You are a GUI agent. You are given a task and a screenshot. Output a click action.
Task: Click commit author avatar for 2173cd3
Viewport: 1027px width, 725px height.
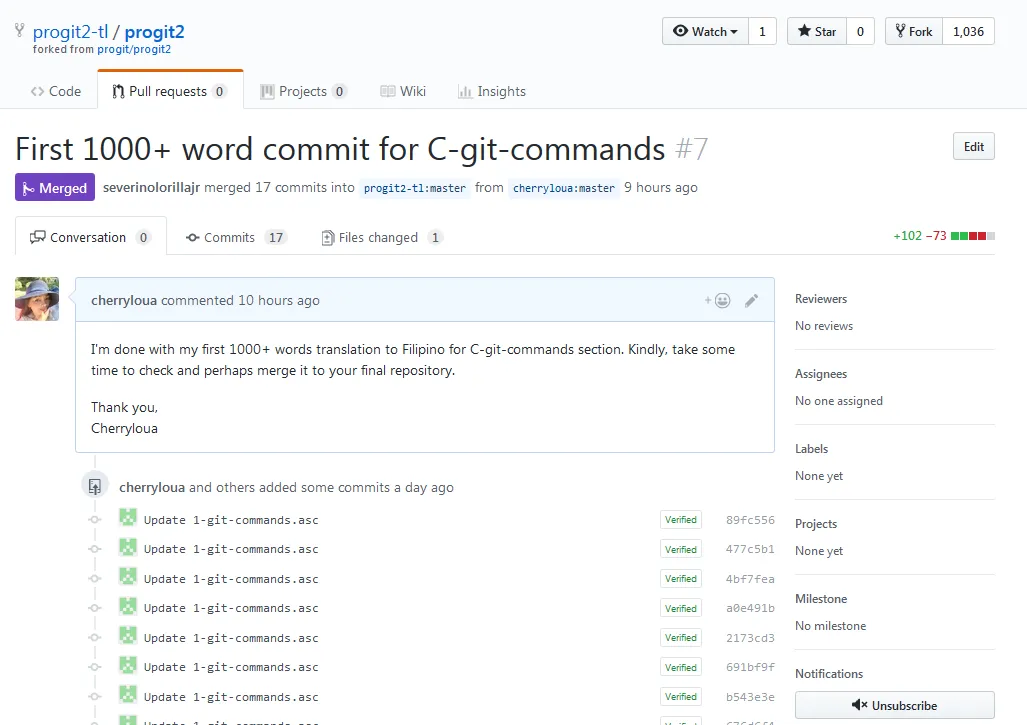point(128,635)
